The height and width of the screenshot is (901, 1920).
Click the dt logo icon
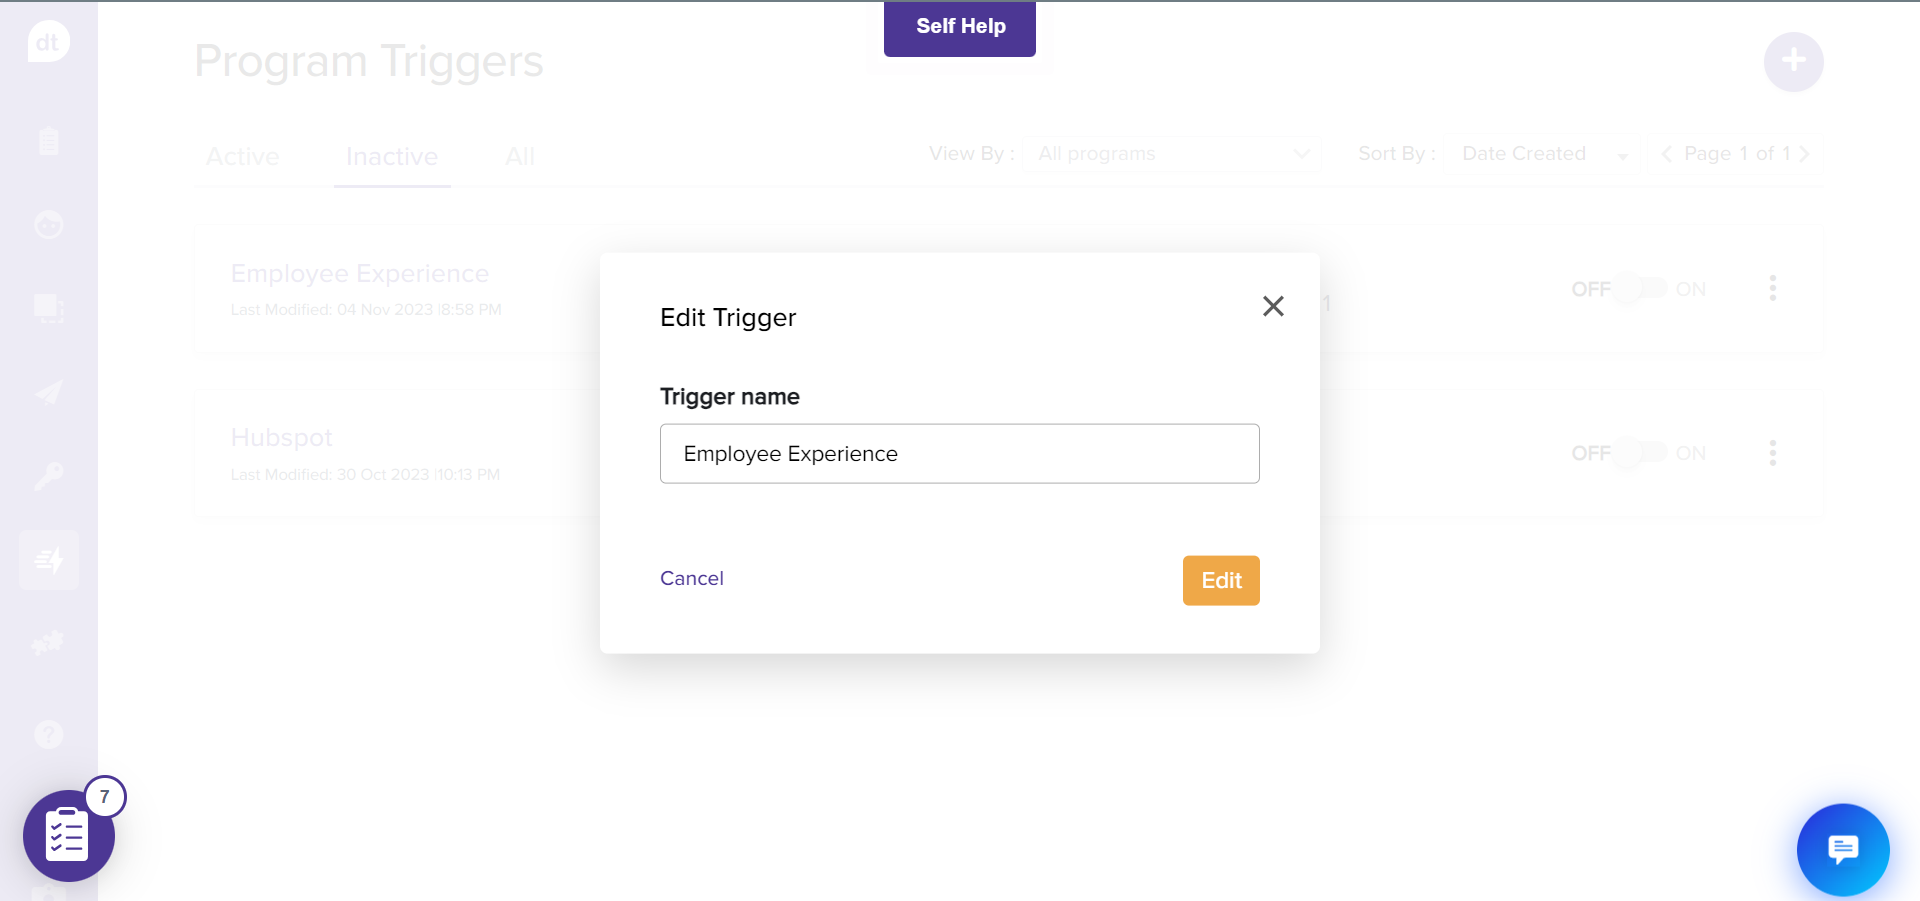point(48,43)
